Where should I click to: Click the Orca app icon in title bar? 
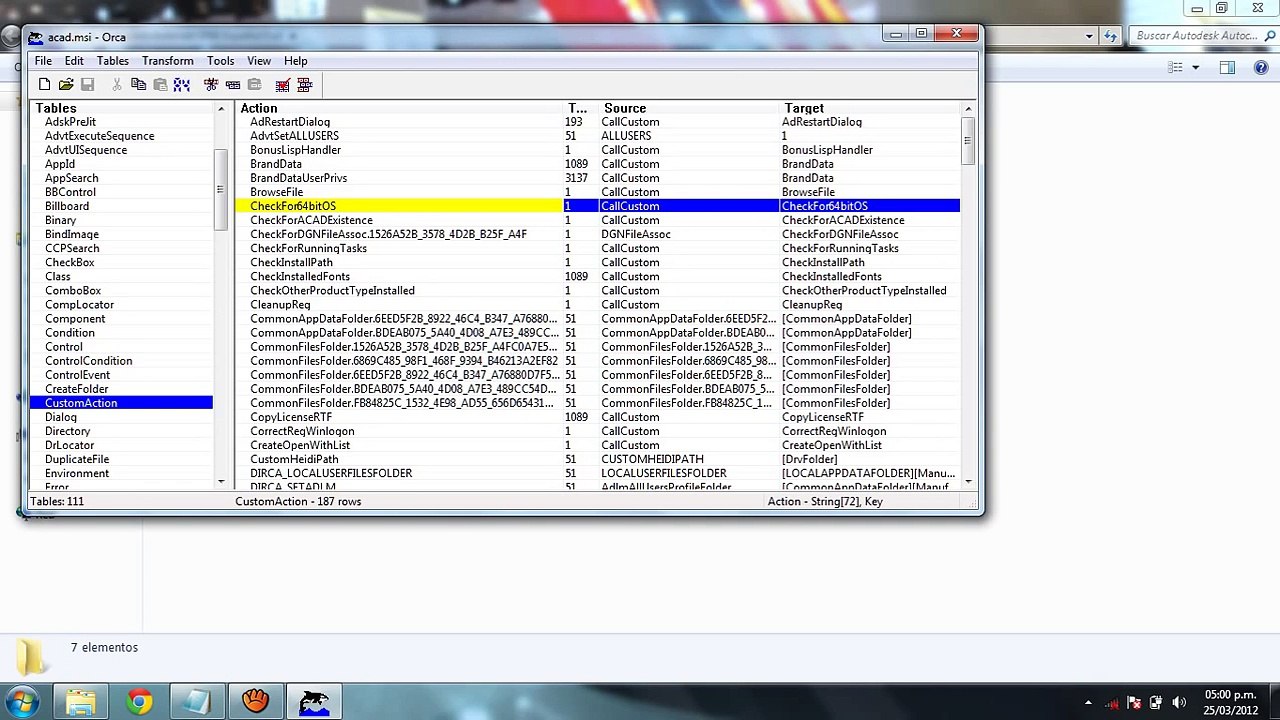[36, 37]
